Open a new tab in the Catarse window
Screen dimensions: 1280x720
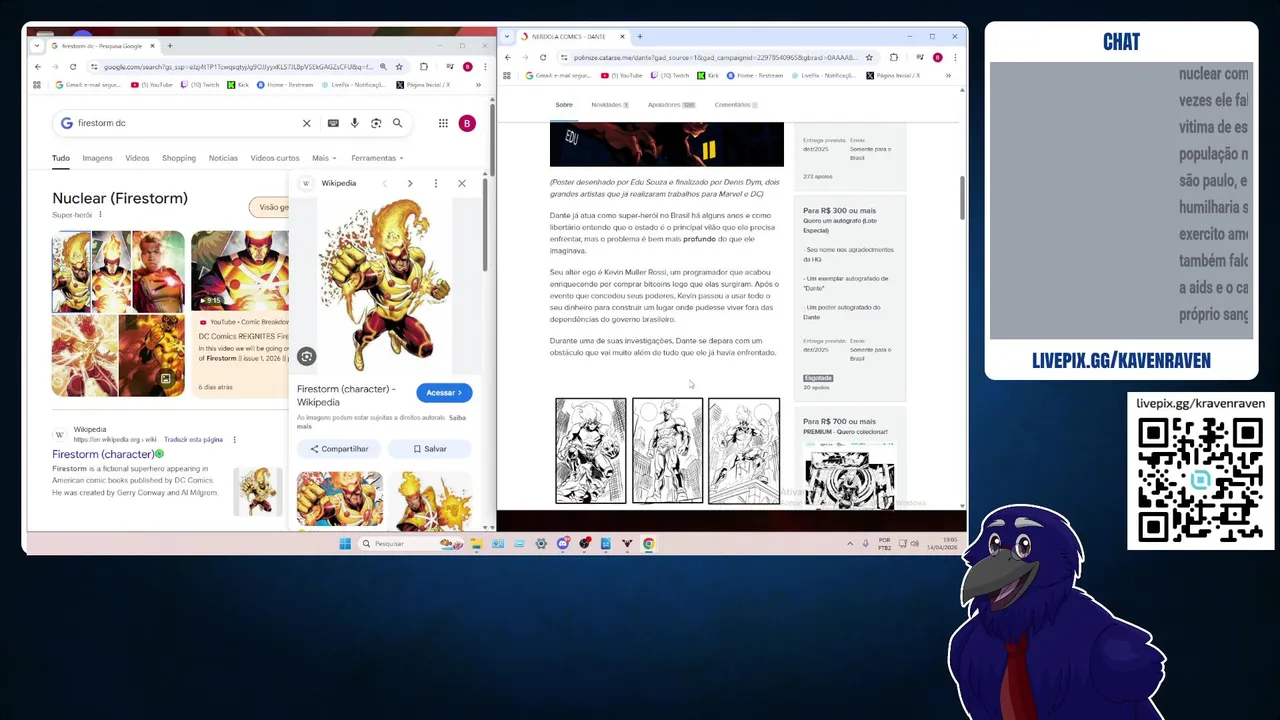[x=639, y=36]
